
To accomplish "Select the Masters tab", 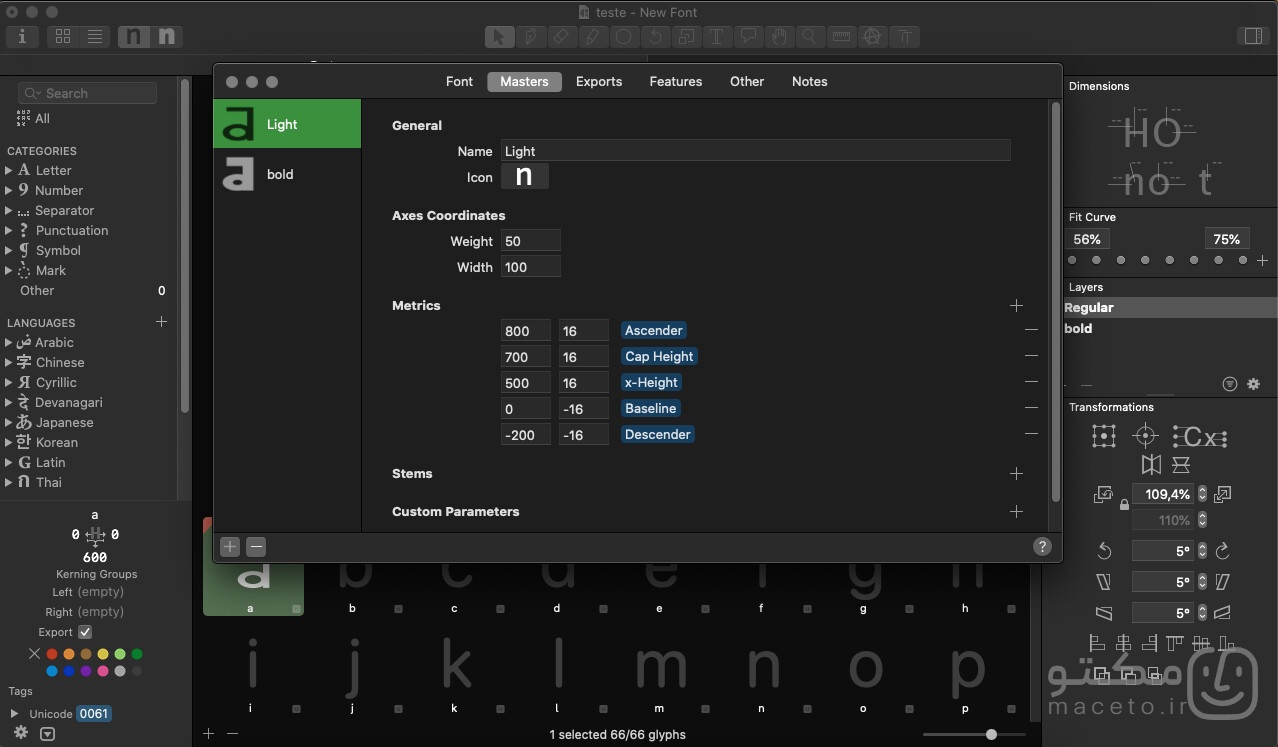I will point(525,81).
